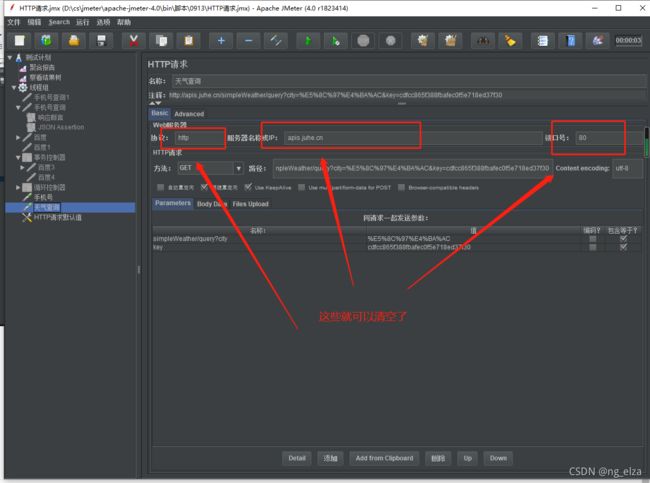Expand the 百度3 tree node
Viewport: 650px width, 483px height.
pyautogui.click(x=22, y=167)
